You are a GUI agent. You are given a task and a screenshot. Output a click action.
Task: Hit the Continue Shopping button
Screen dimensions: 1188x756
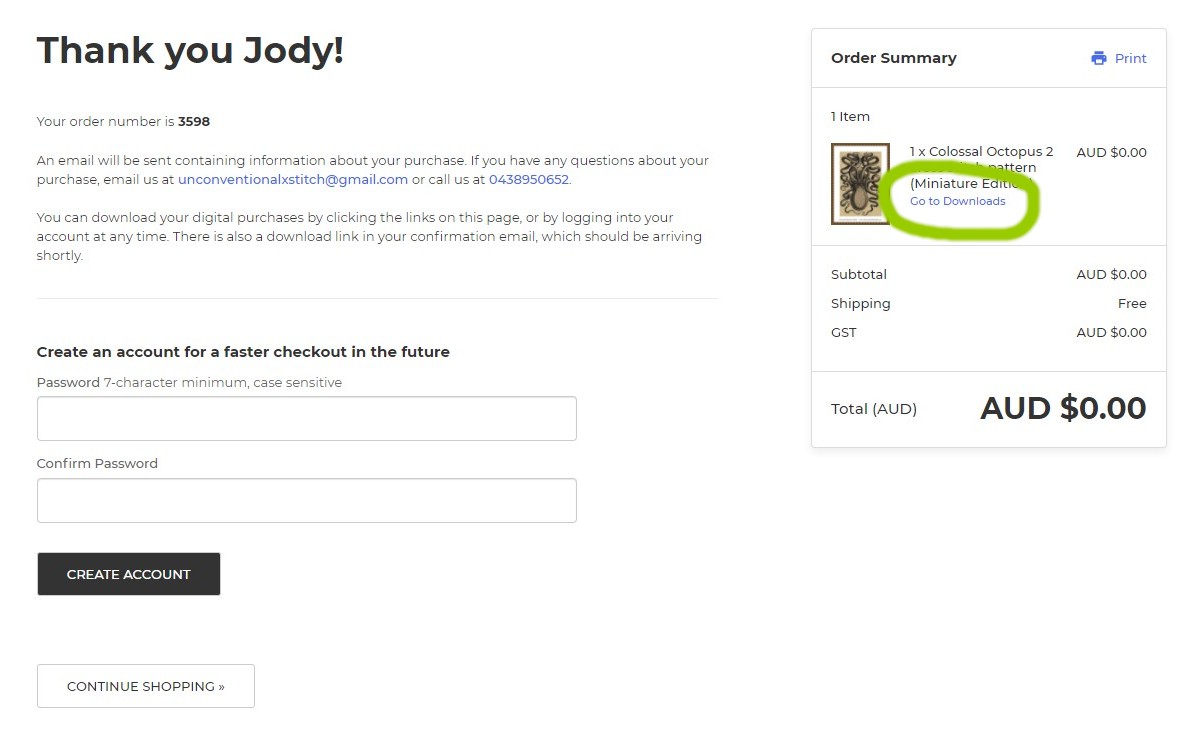coord(146,686)
